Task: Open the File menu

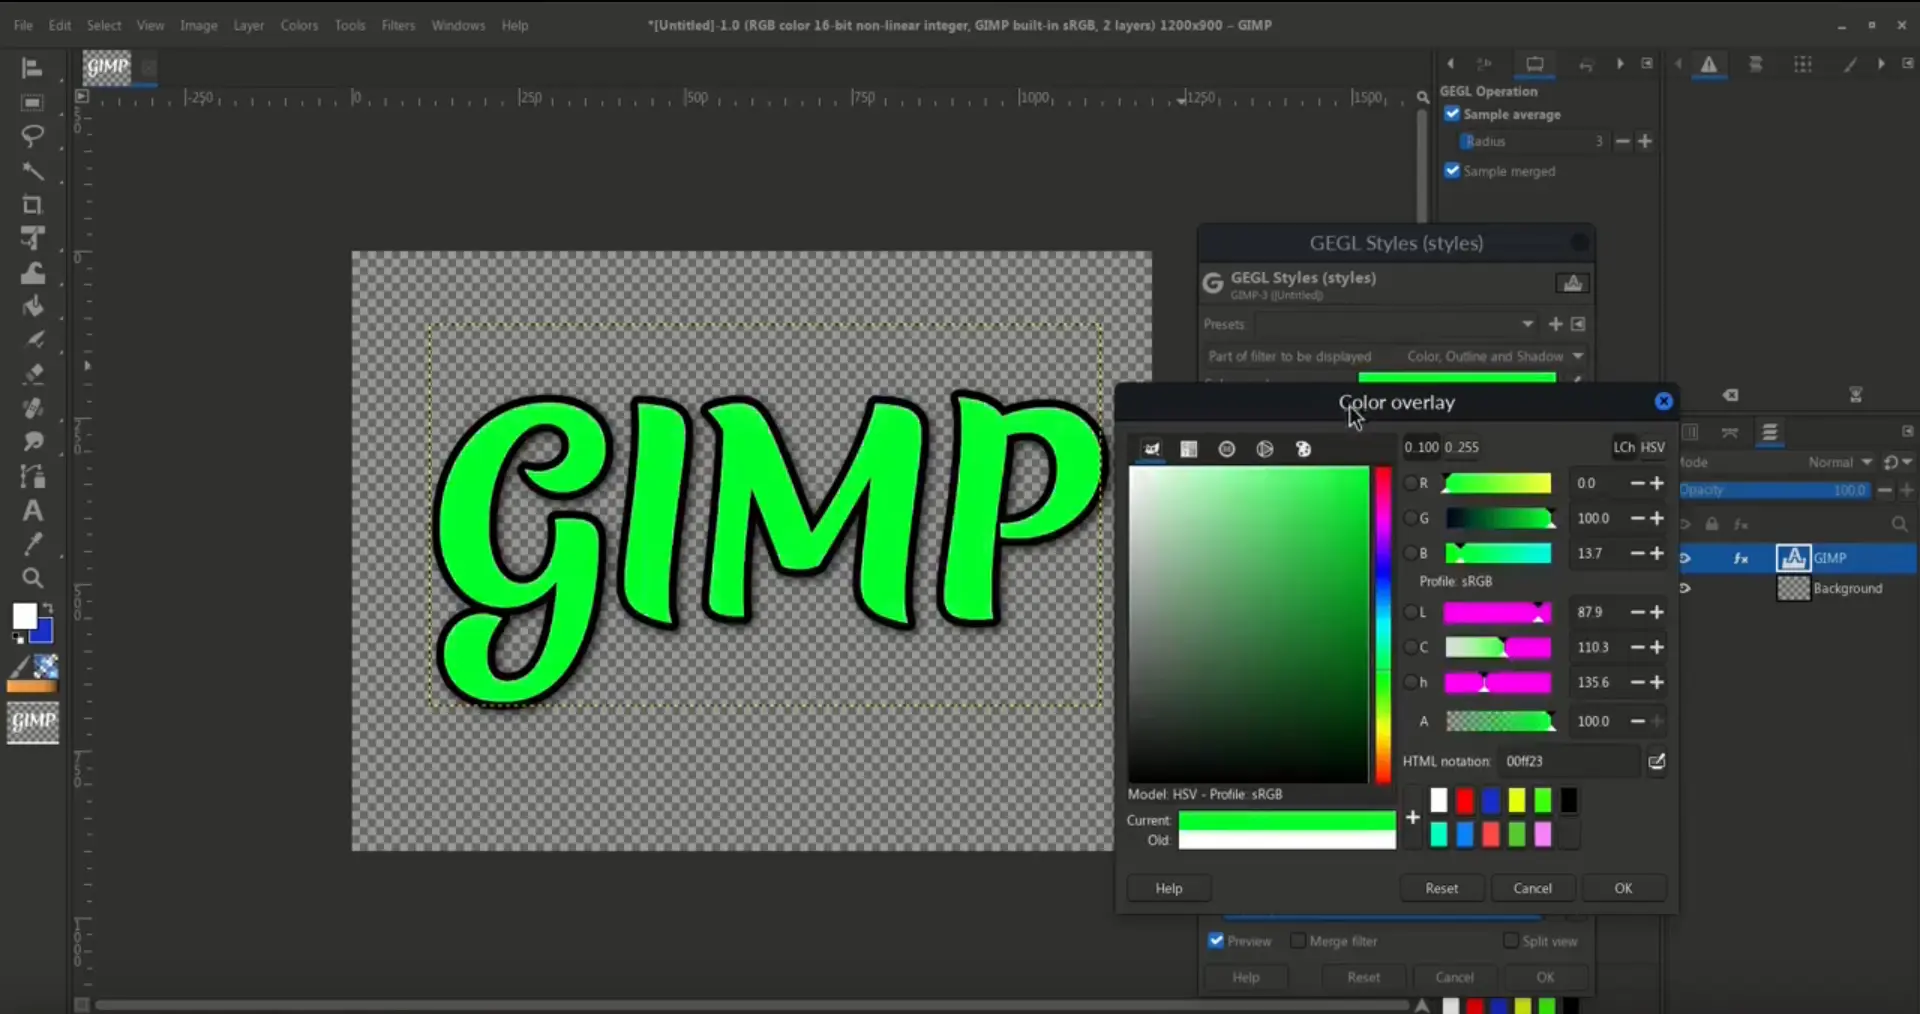Action: tap(23, 25)
